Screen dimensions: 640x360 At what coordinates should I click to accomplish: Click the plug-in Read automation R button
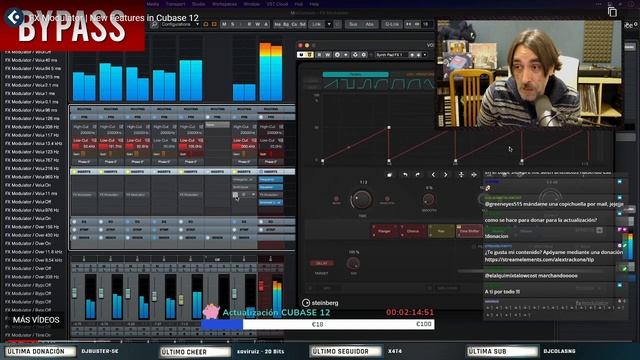click(x=319, y=55)
